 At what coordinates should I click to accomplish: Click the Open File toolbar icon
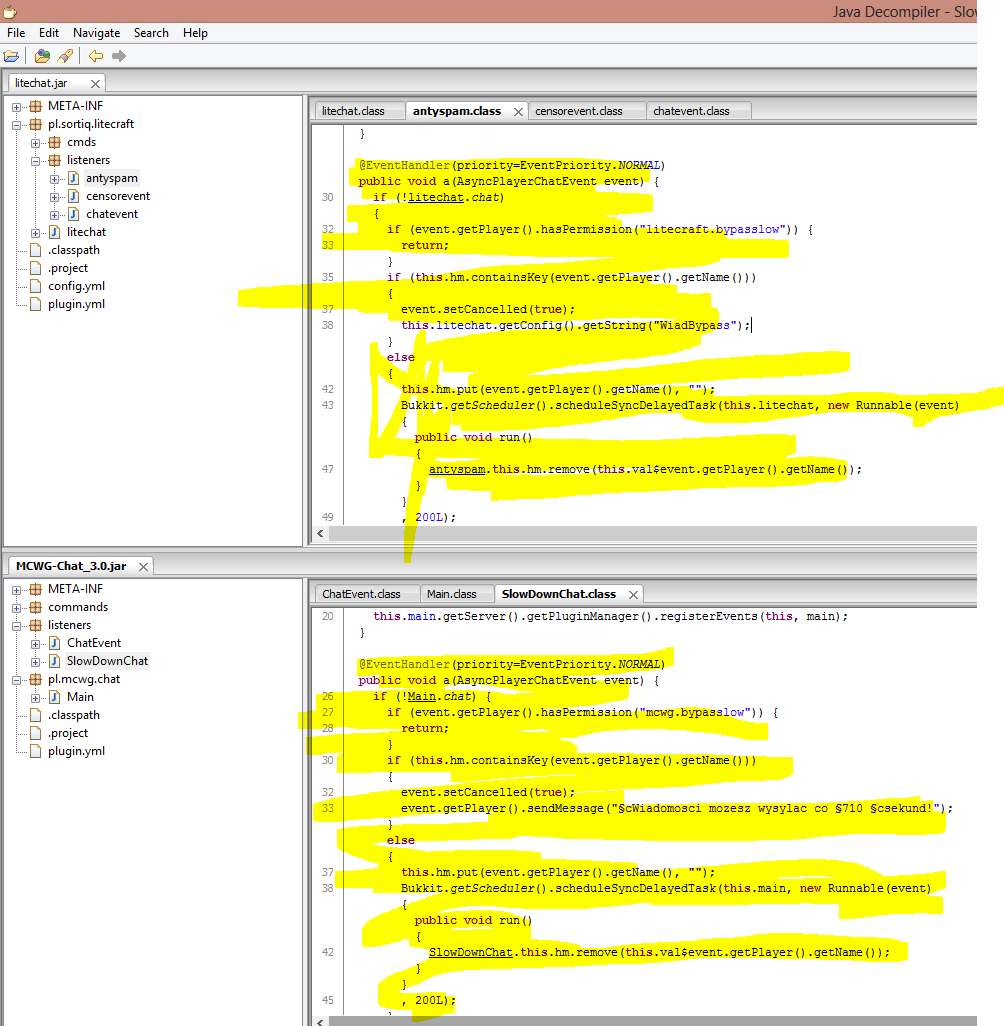click(11, 56)
